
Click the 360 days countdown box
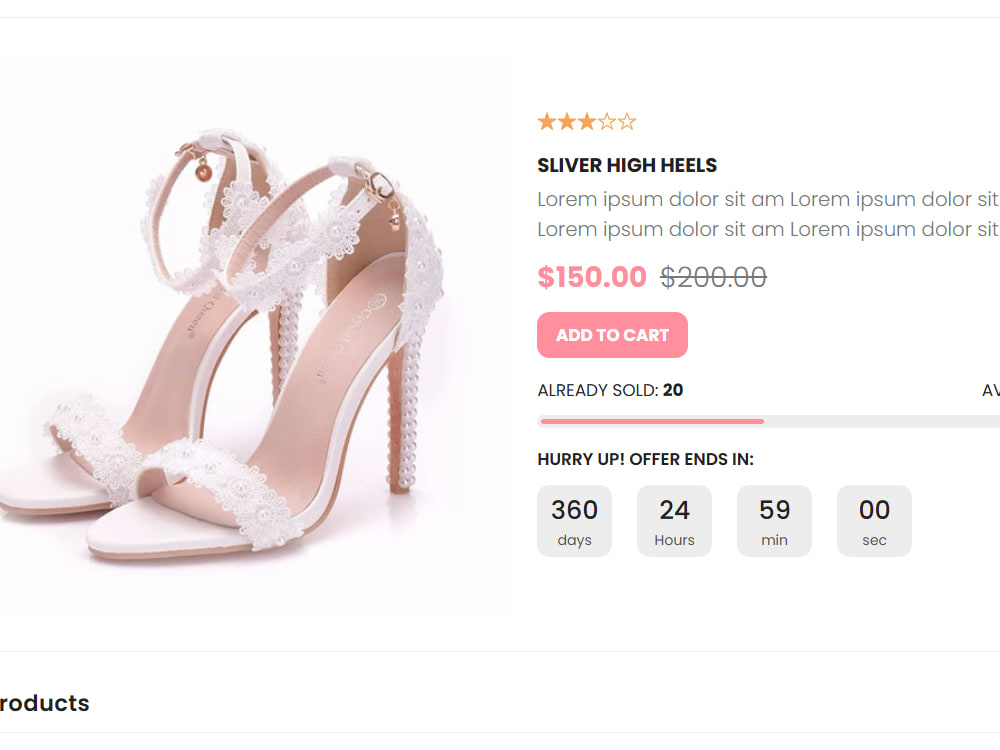[575, 521]
